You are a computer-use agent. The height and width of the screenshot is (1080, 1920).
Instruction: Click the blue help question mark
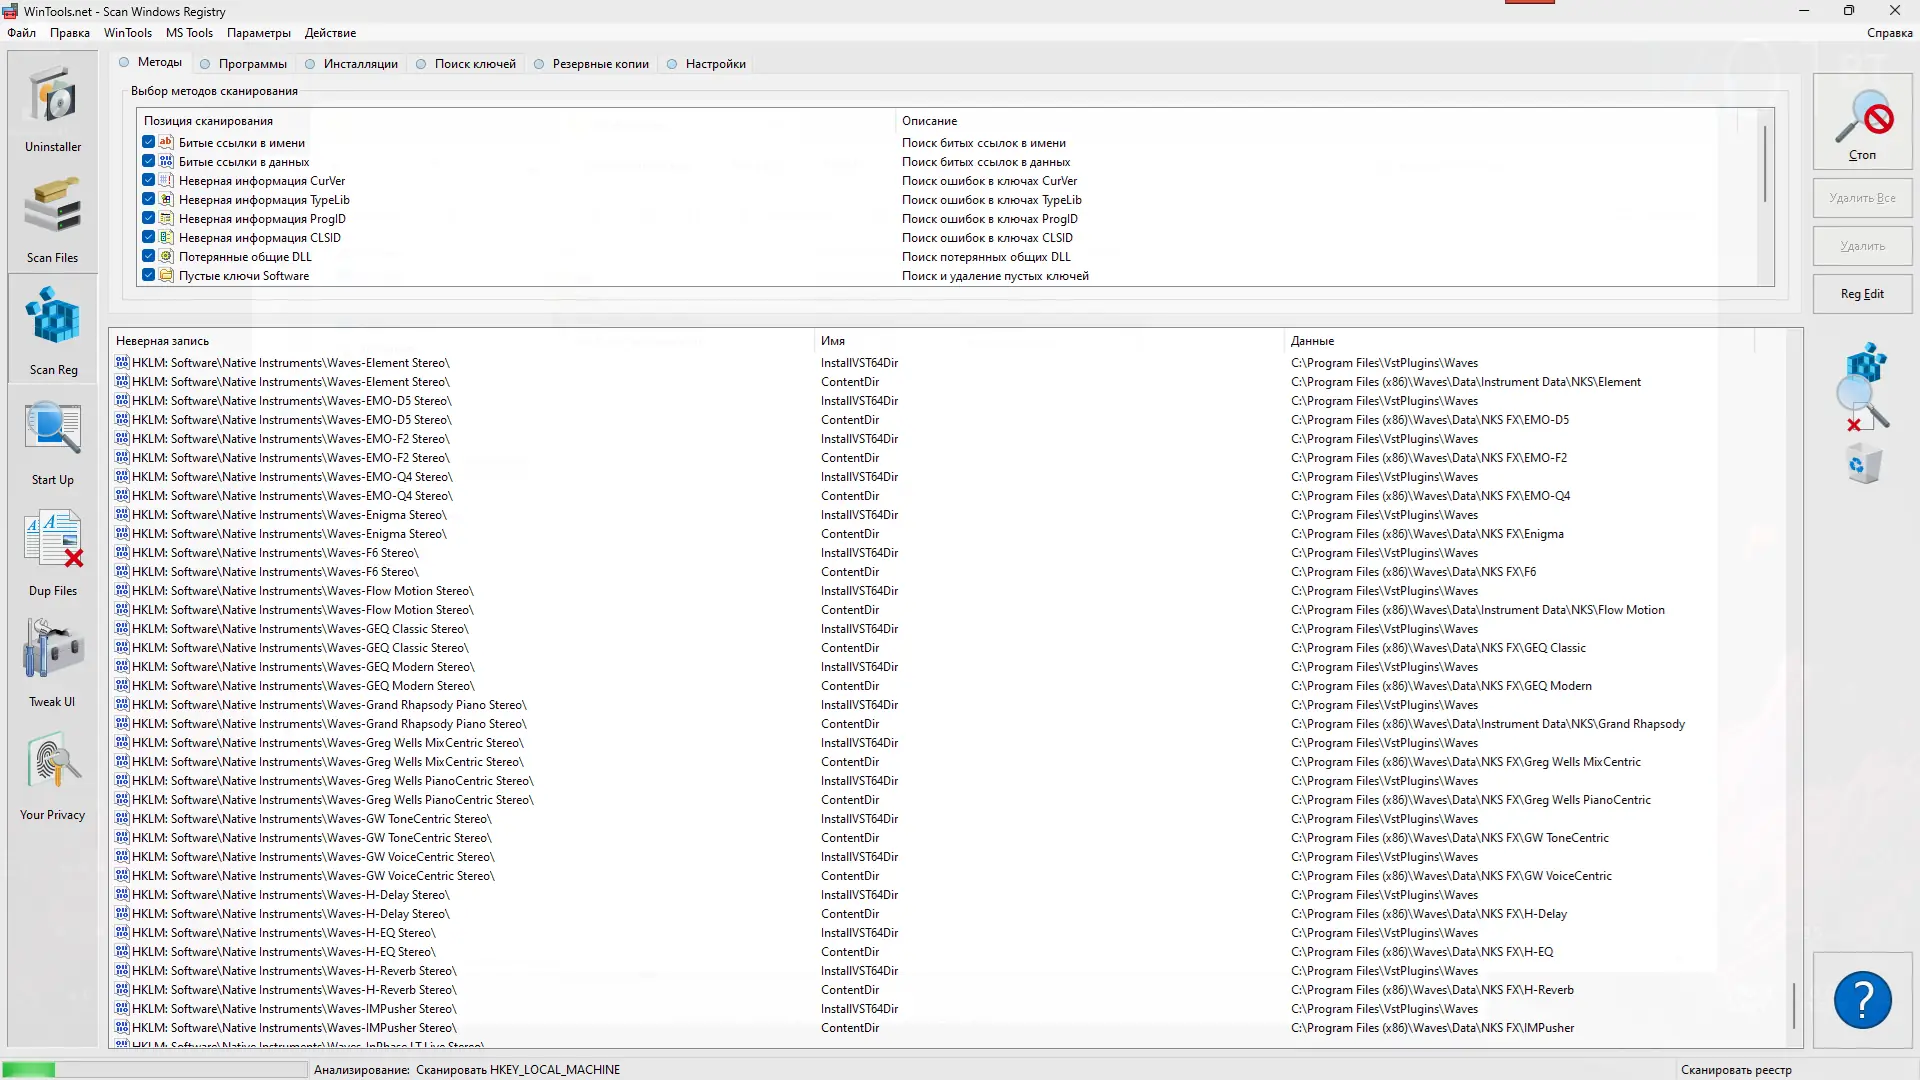(x=1862, y=1000)
